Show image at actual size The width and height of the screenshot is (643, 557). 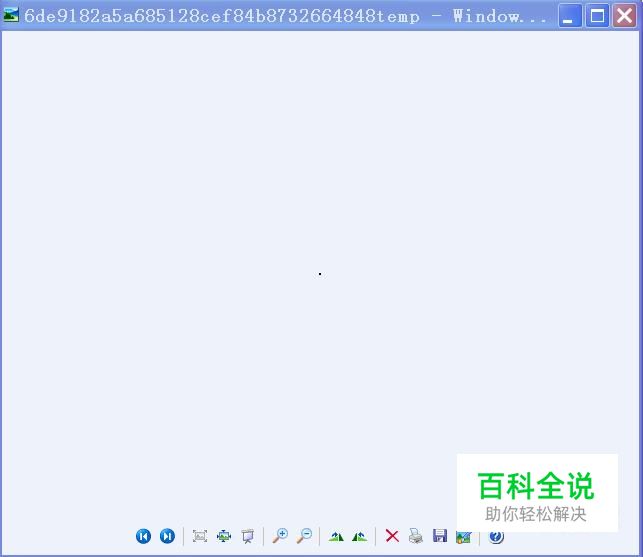click(224, 536)
